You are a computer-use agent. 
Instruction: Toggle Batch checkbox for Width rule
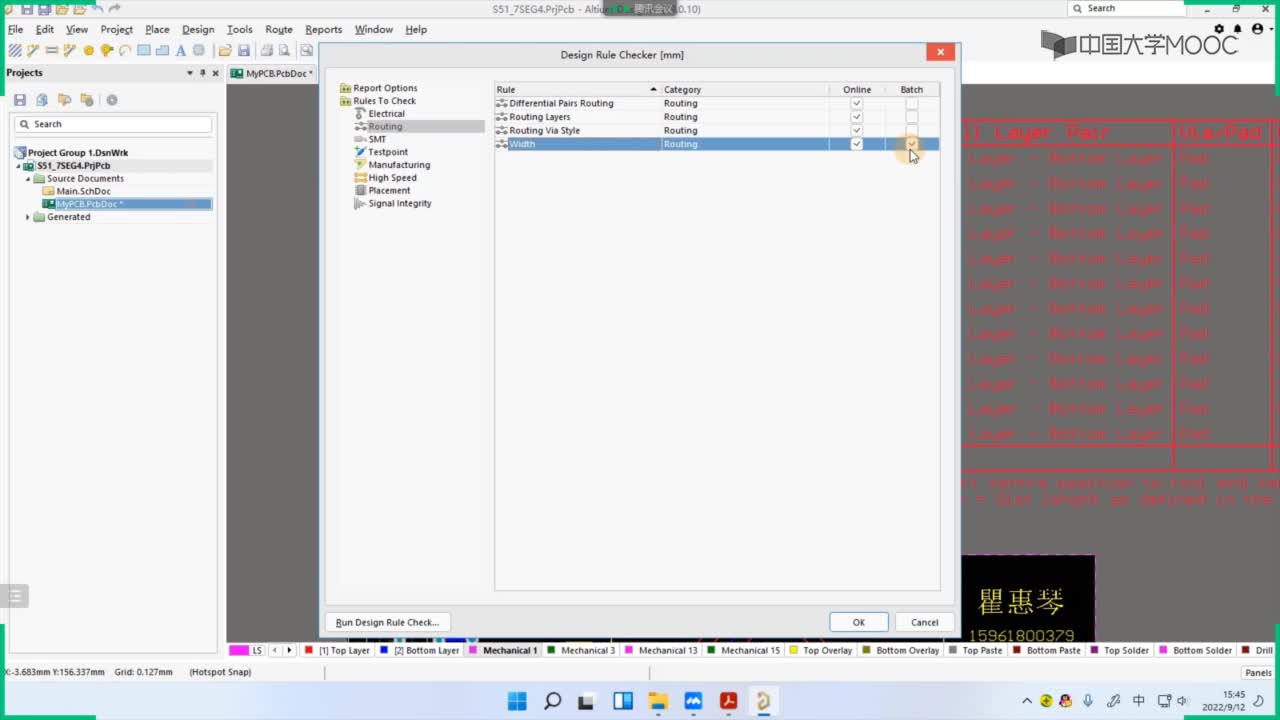pyautogui.click(x=912, y=144)
